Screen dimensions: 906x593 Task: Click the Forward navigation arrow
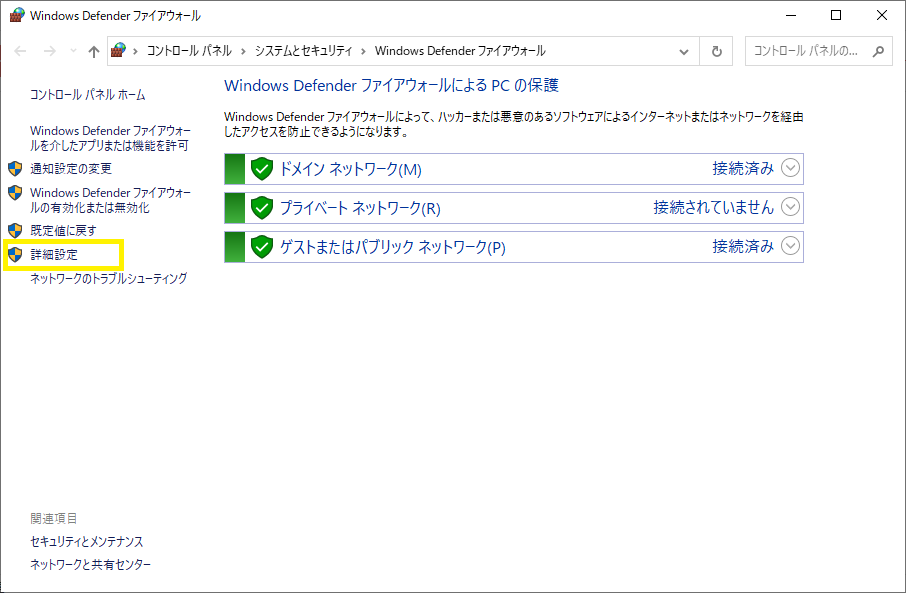tap(50, 51)
